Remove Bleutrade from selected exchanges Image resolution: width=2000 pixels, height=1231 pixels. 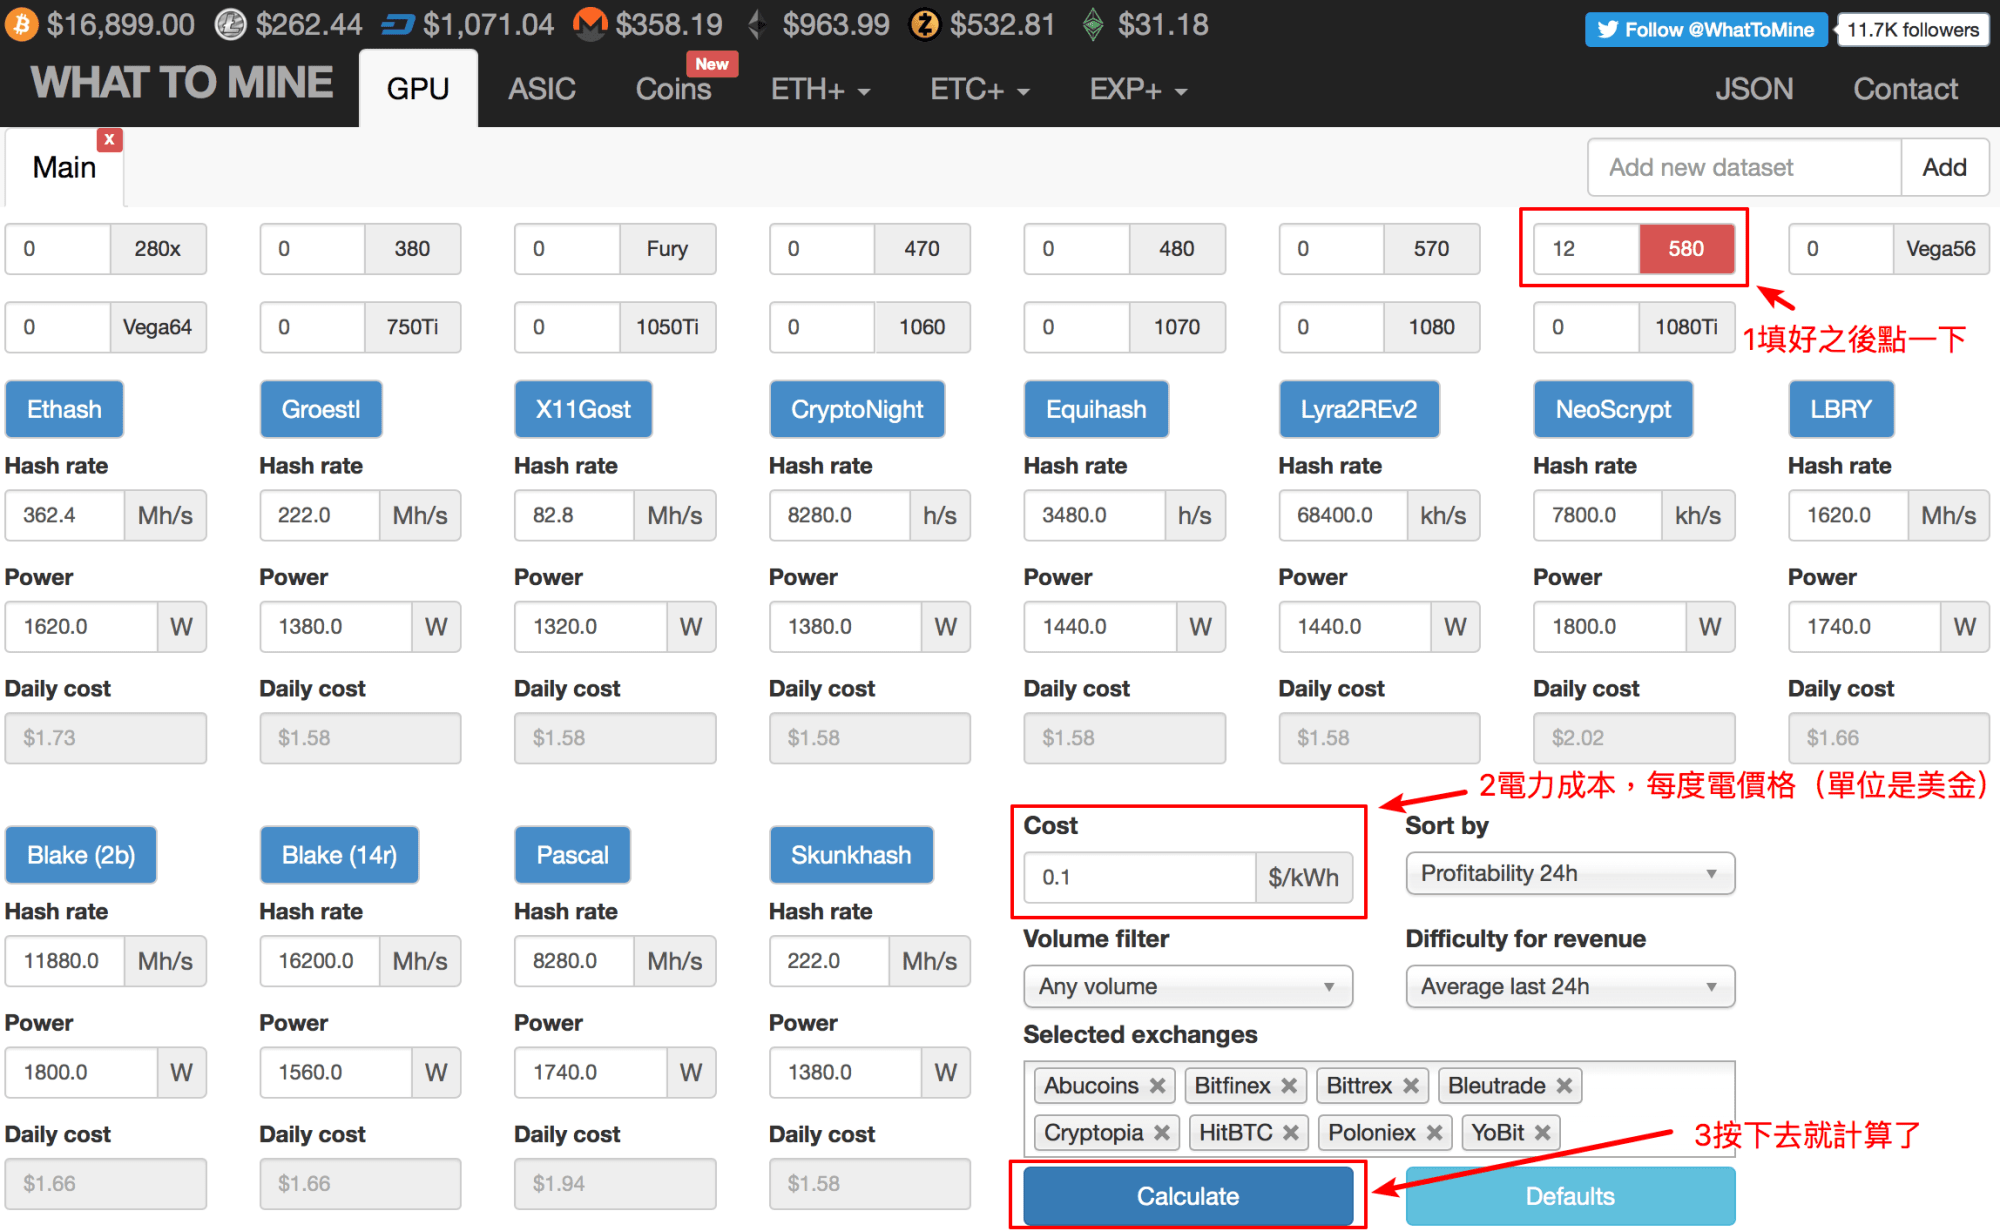point(1564,1085)
